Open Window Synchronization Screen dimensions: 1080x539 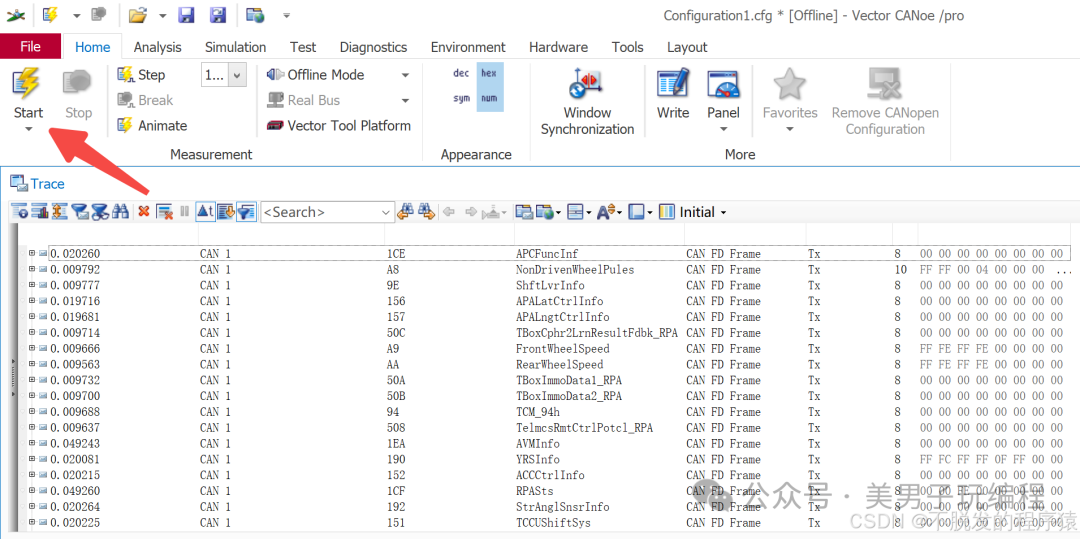click(587, 103)
